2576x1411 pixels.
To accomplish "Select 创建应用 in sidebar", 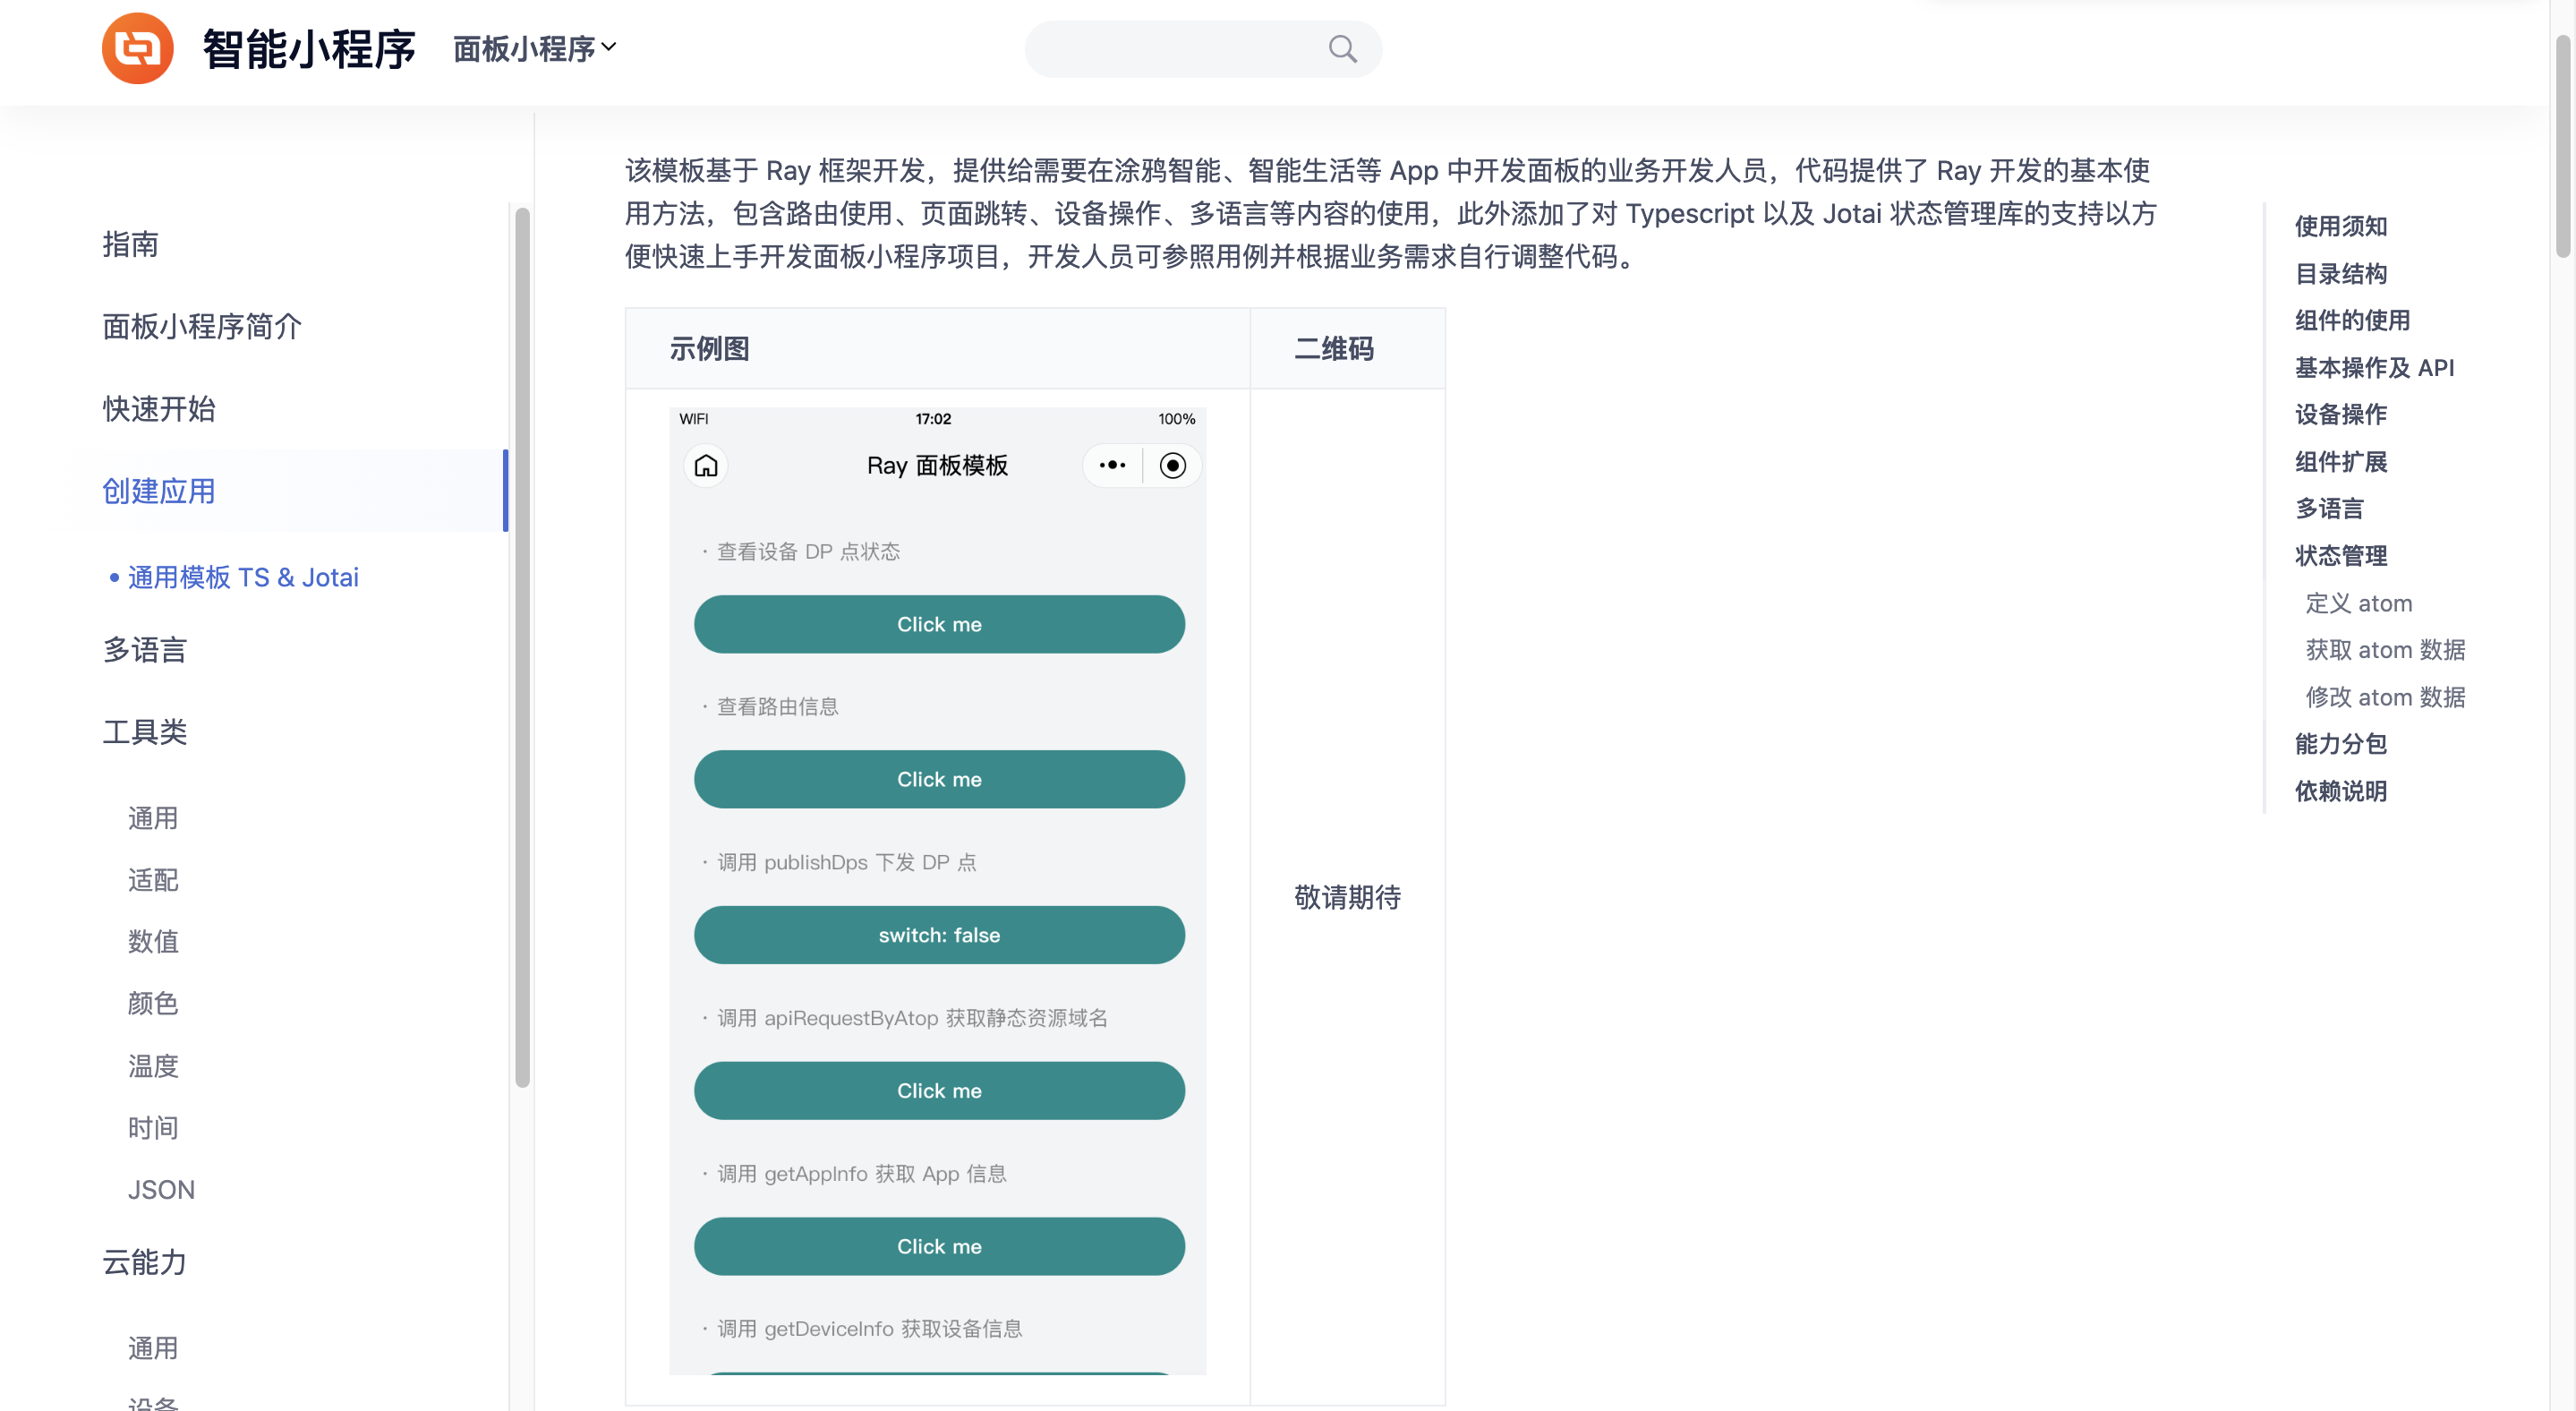I will coord(159,491).
